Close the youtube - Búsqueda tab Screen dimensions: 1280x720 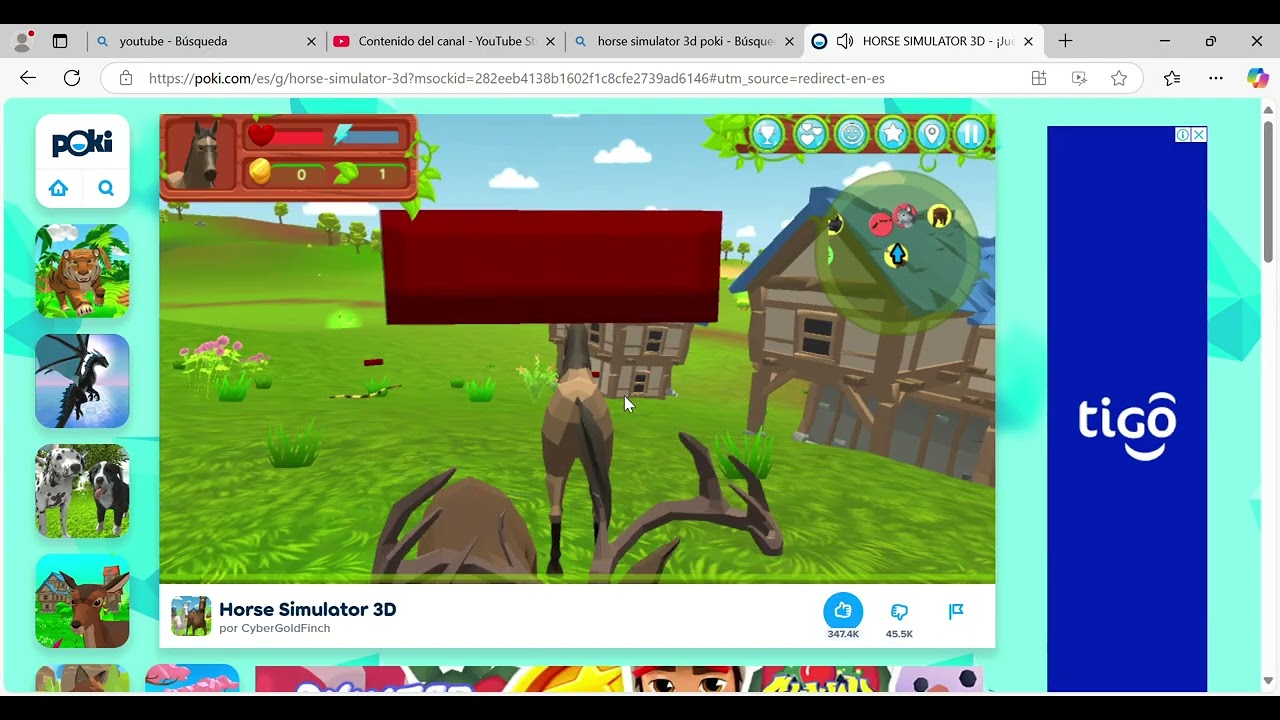click(311, 41)
